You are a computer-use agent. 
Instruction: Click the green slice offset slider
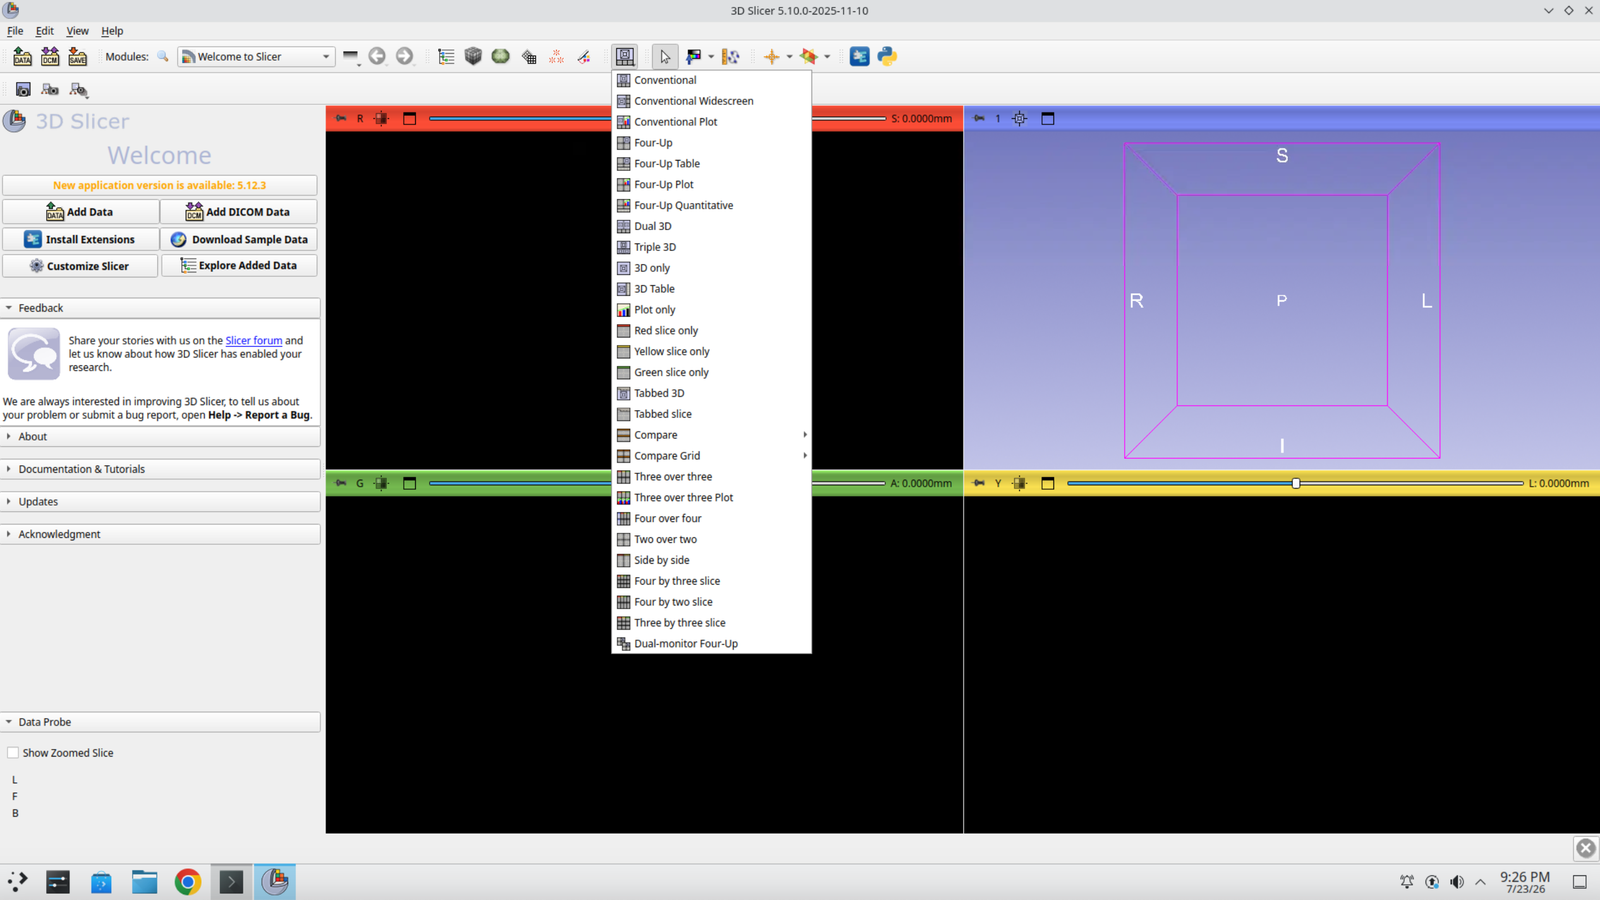click(658, 483)
